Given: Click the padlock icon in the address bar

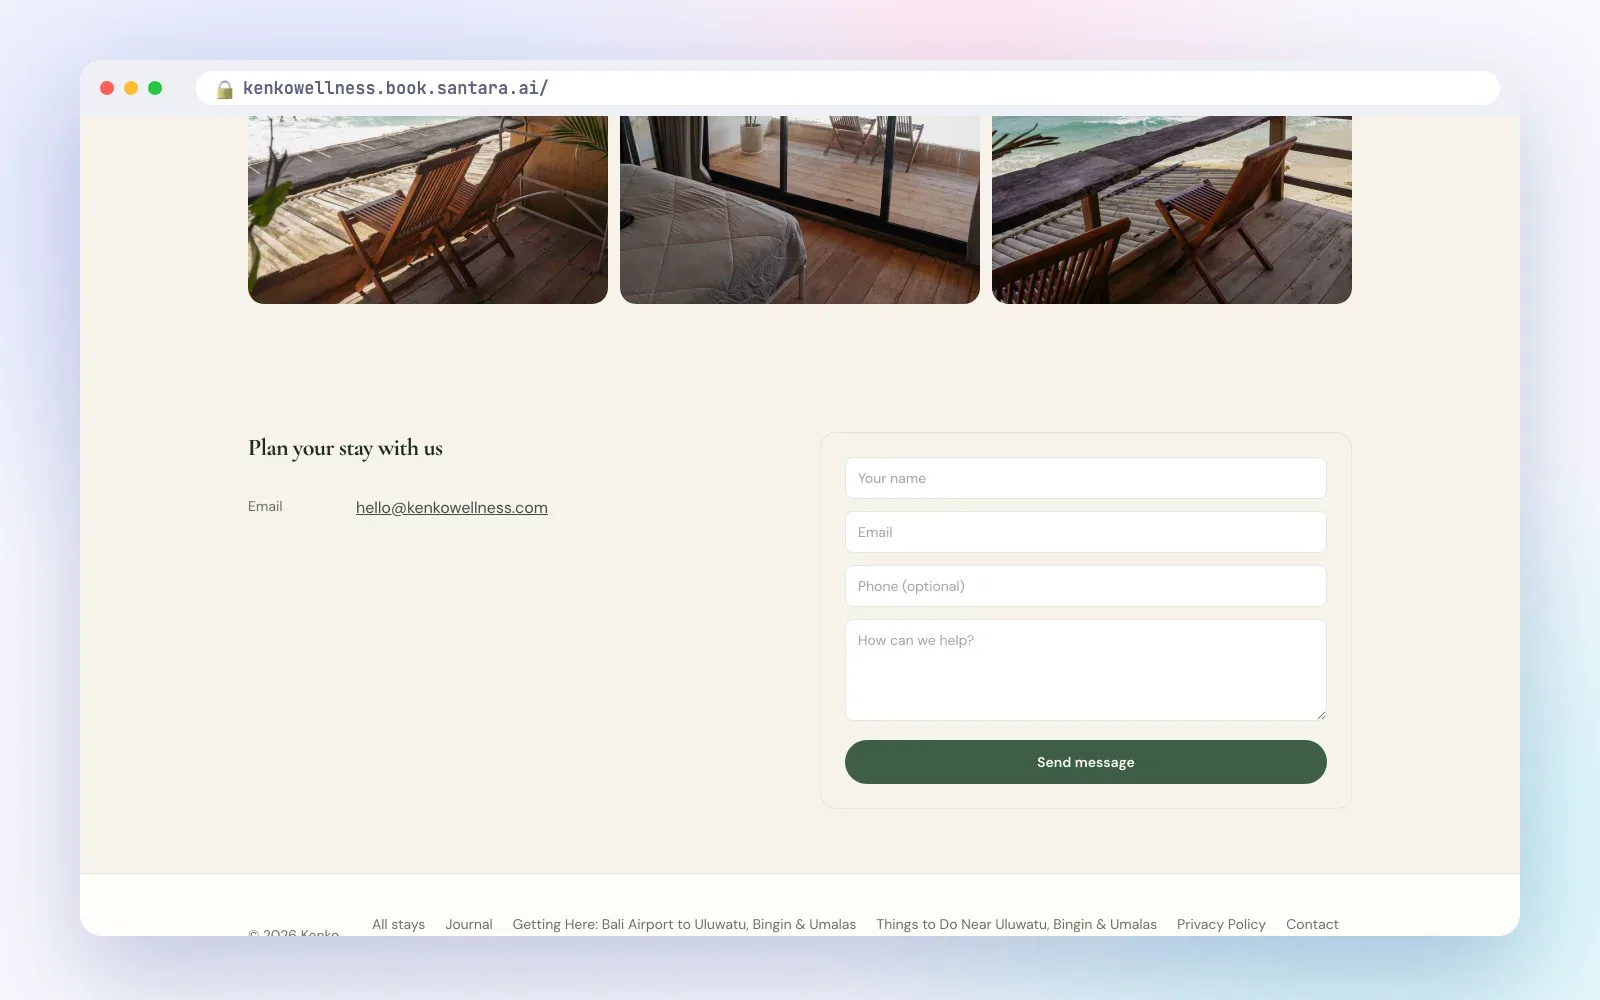Looking at the screenshot, I should click(x=225, y=89).
